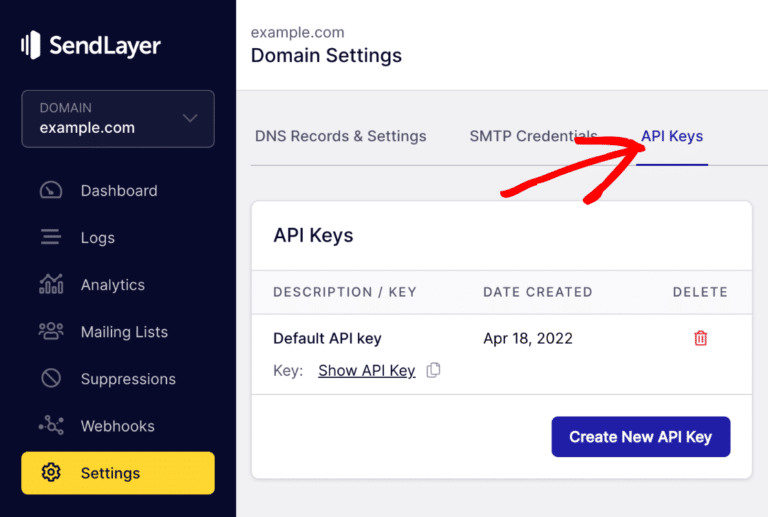
Task: Open the SMTP Credentials tab
Action: (x=533, y=136)
